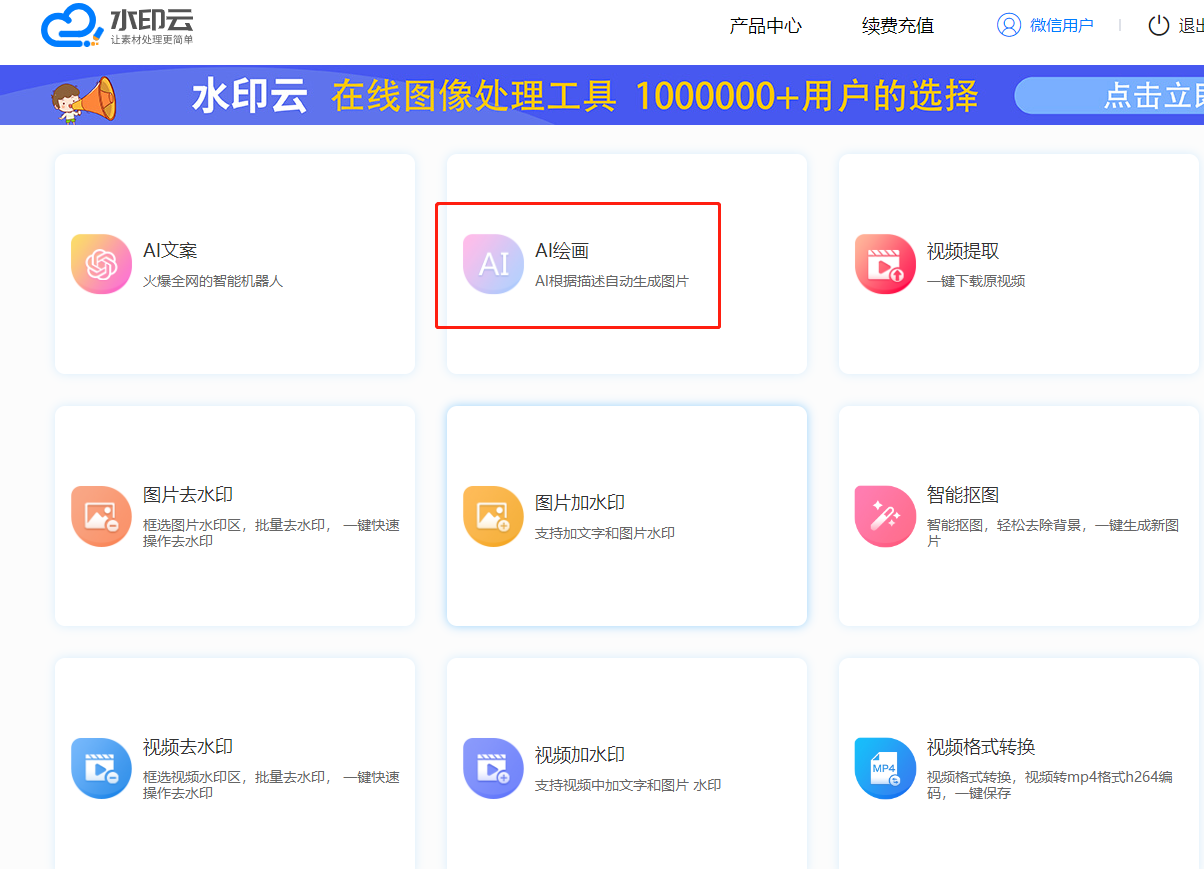Click the 视频加水印 icon

pos(493,768)
